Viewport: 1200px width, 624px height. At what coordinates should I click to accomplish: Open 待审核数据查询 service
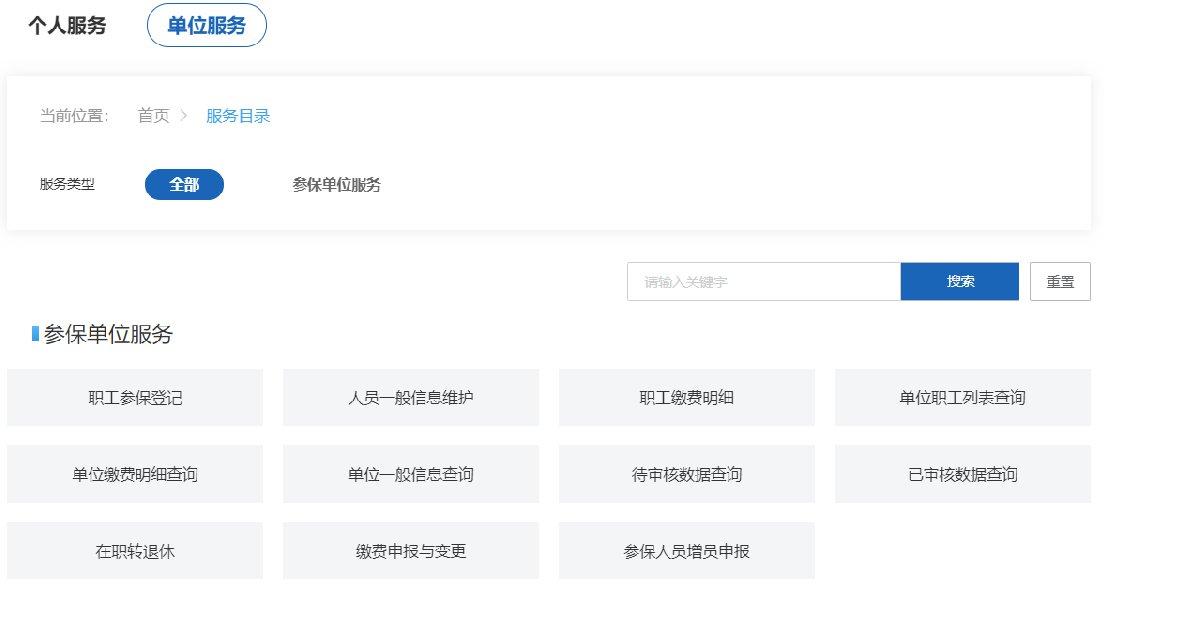point(687,474)
